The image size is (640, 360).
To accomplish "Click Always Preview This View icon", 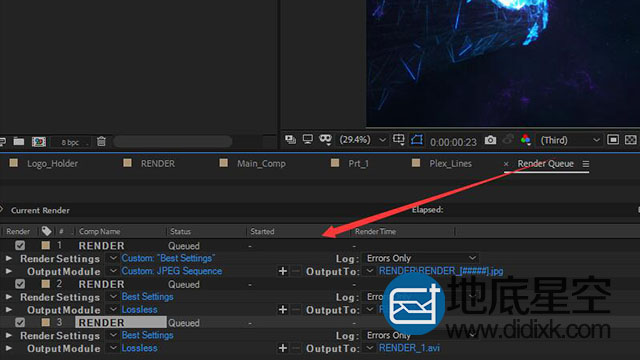I will (x=290, y=140).
